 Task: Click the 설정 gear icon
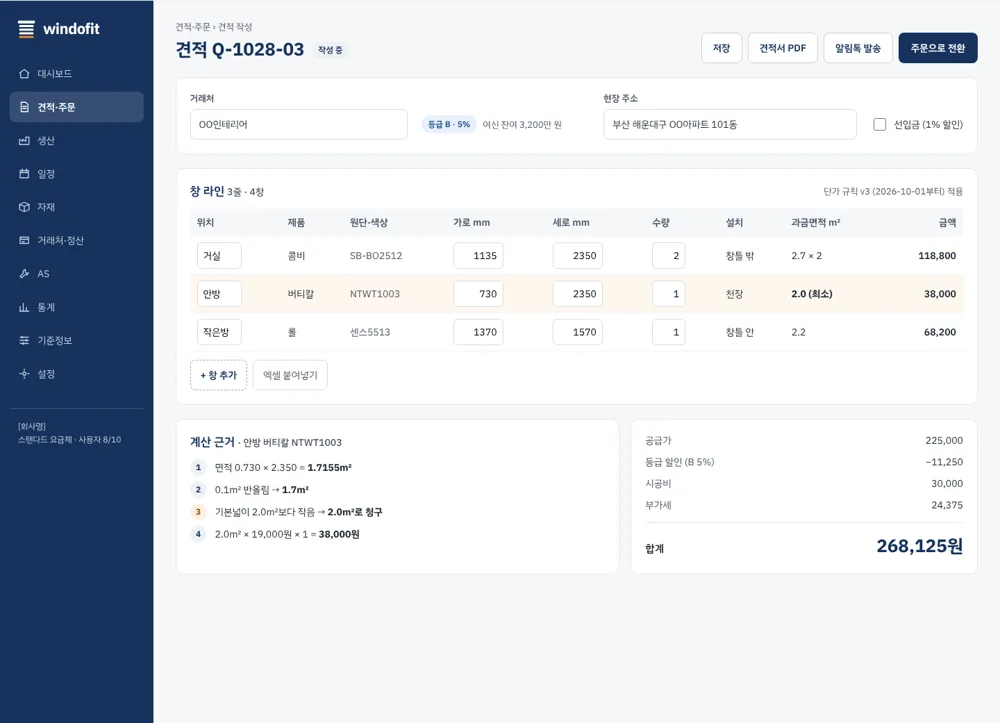point(24,374)
